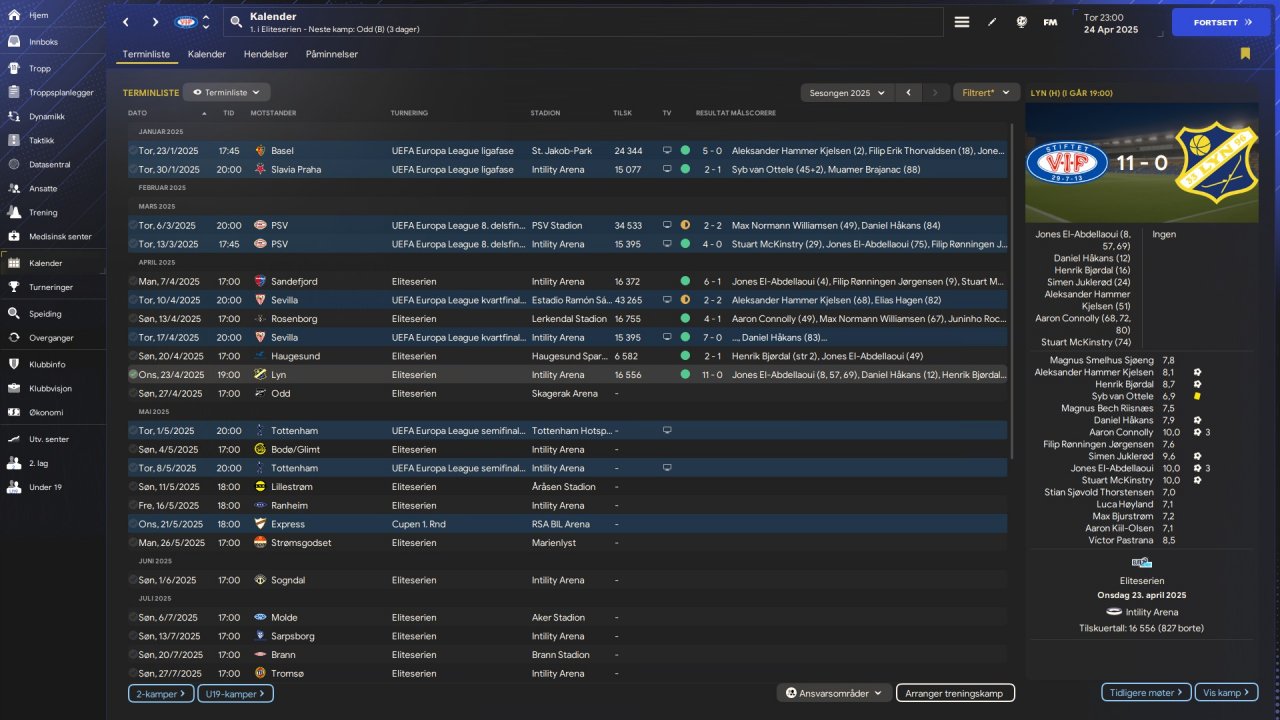1280x720 pixels.
Task: Open the Innboks sidebar icon
Action: tap(14, 42)
